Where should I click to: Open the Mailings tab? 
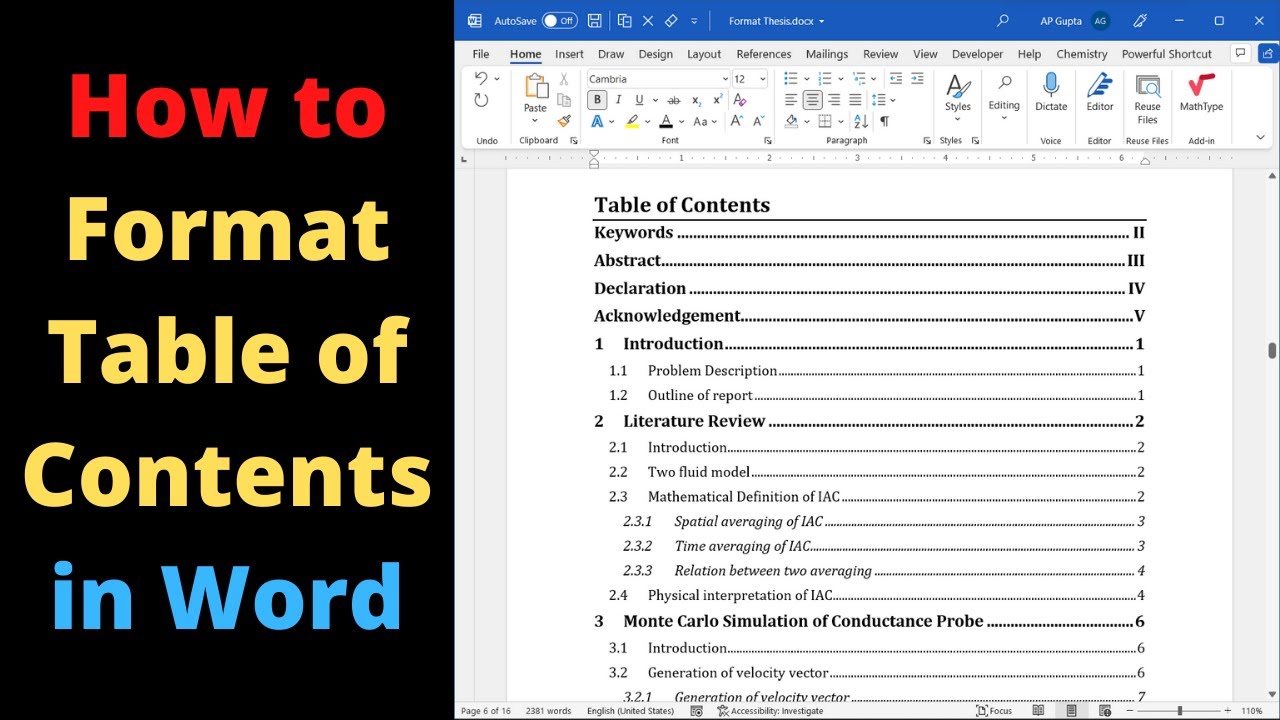click(827, 54)
